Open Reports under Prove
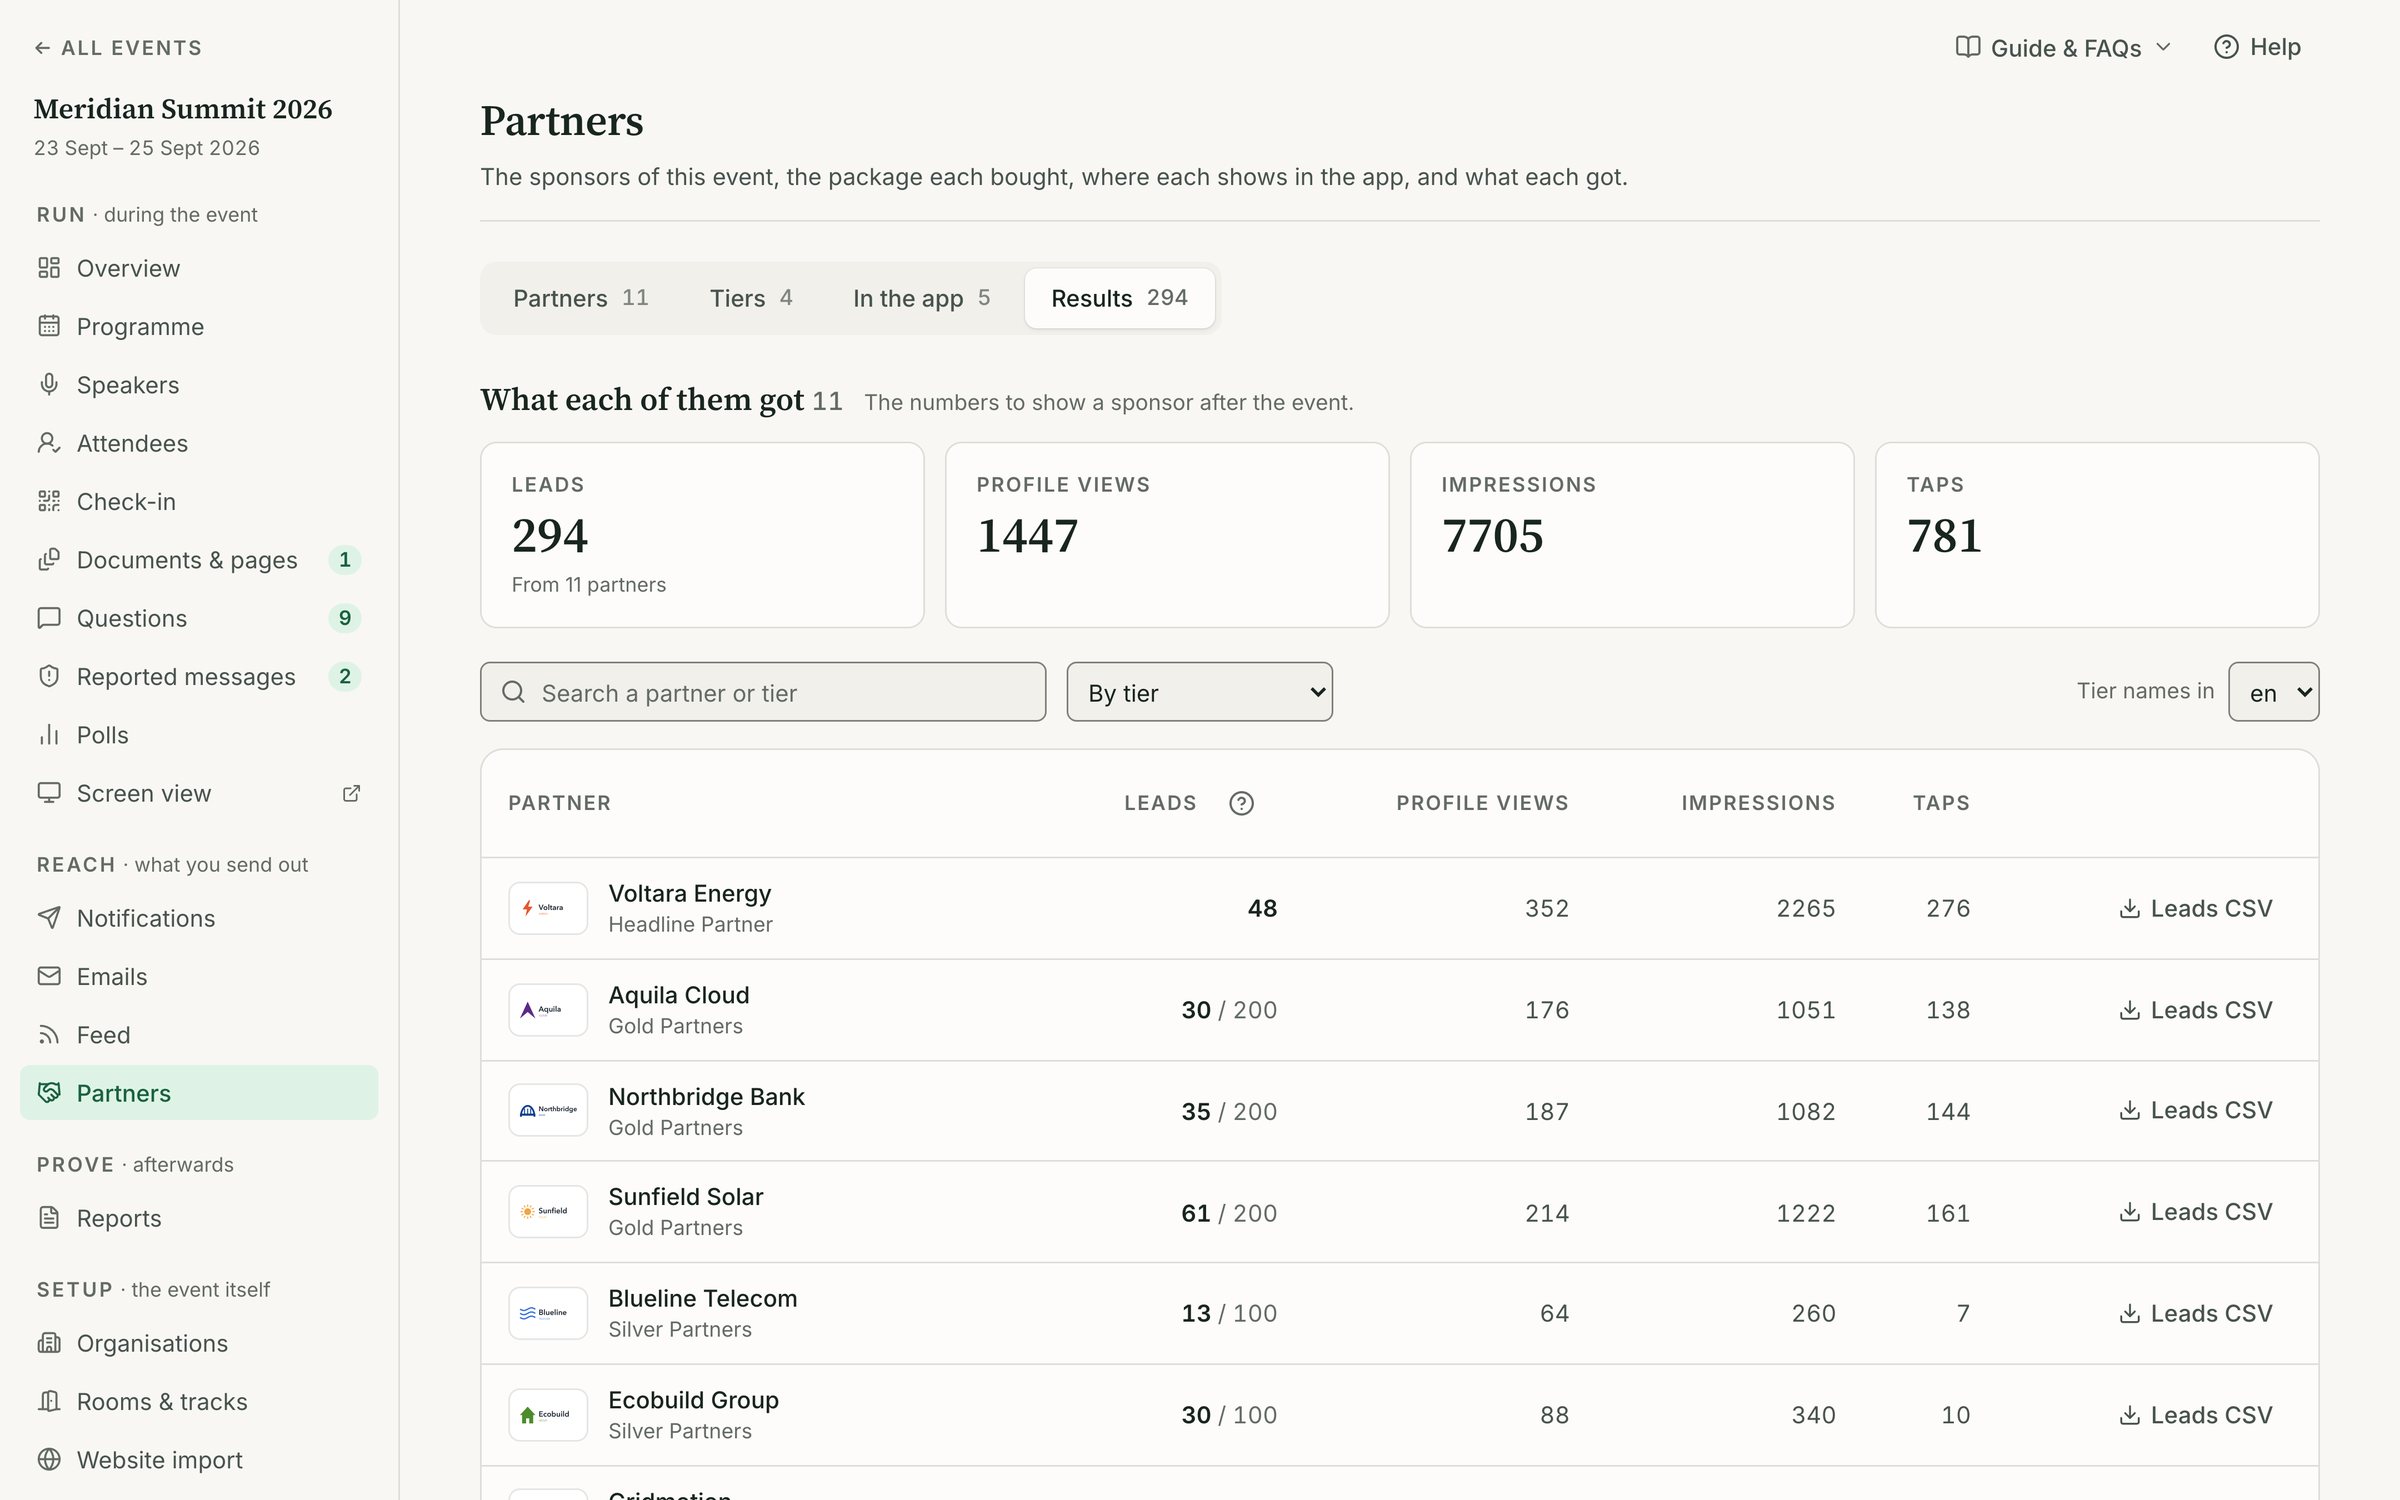This screenshot has height=1500, width=2400. [x=199, y=1218]
